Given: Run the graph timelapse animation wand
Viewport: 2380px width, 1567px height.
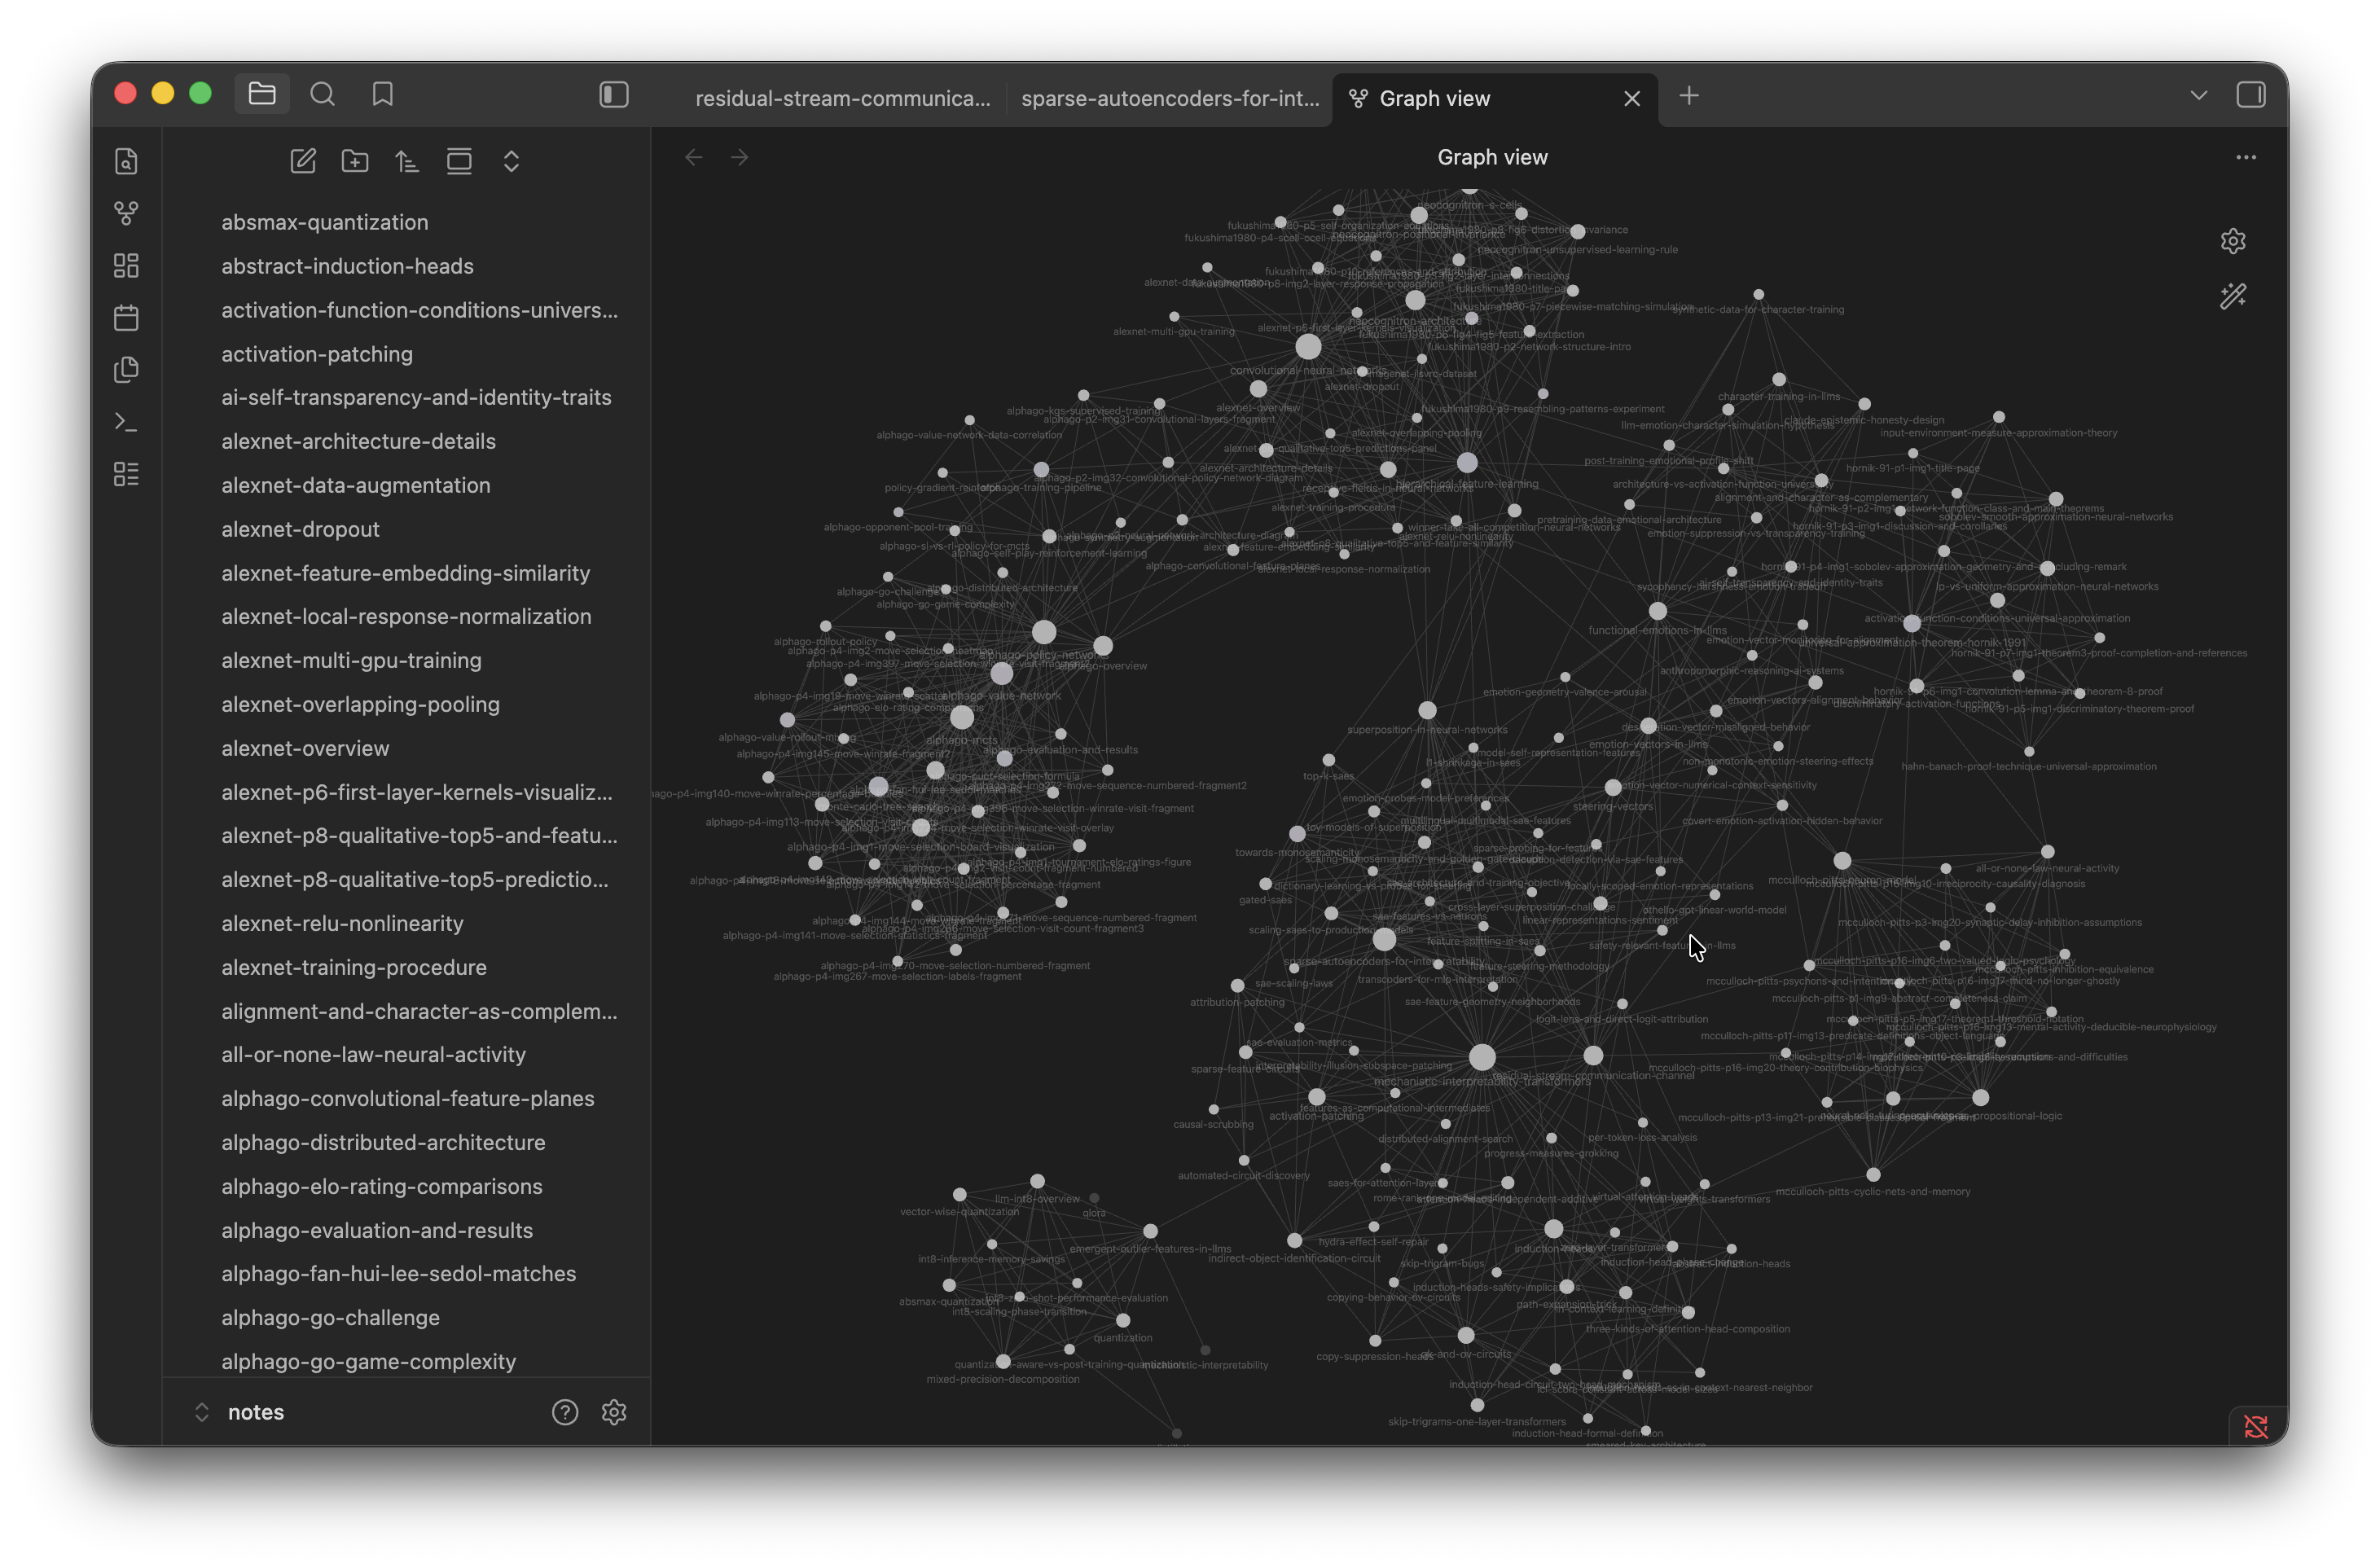Looking at the screenshot, I should [2233, 296].
